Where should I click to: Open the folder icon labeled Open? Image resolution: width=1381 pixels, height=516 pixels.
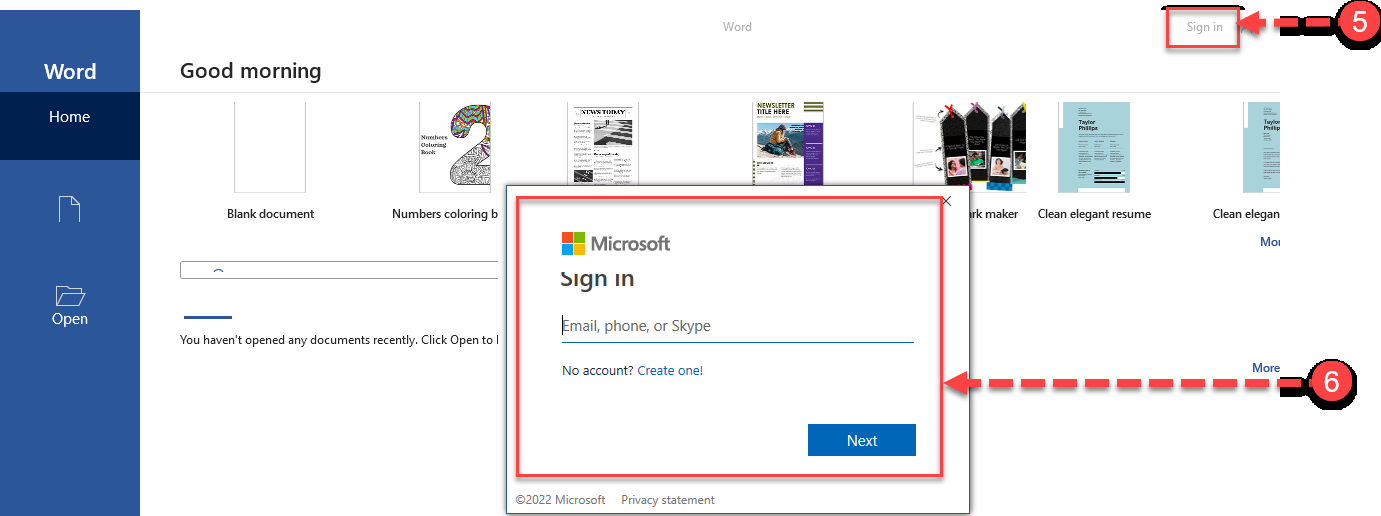coord(70,305)
